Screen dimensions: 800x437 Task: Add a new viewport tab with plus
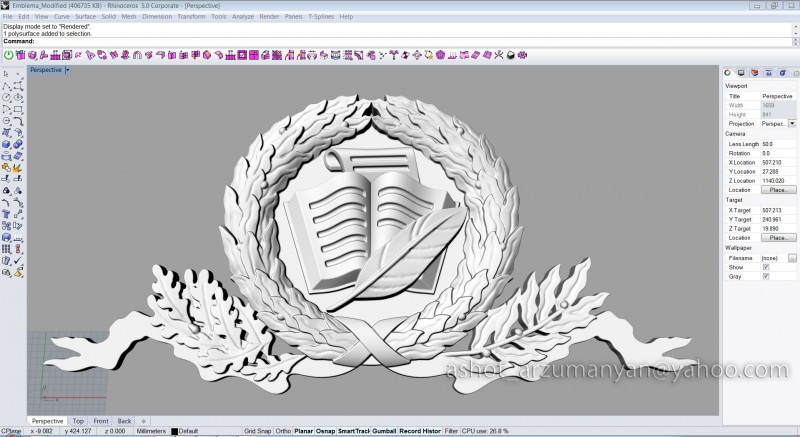143,421
